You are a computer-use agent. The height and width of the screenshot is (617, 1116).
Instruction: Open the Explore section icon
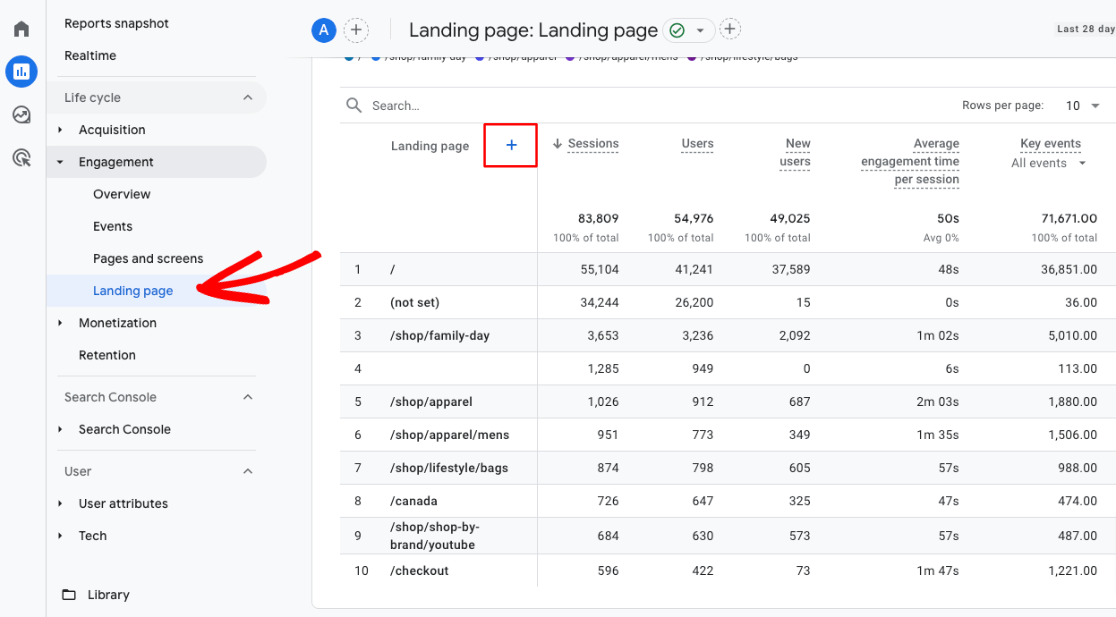pos(20,115)
